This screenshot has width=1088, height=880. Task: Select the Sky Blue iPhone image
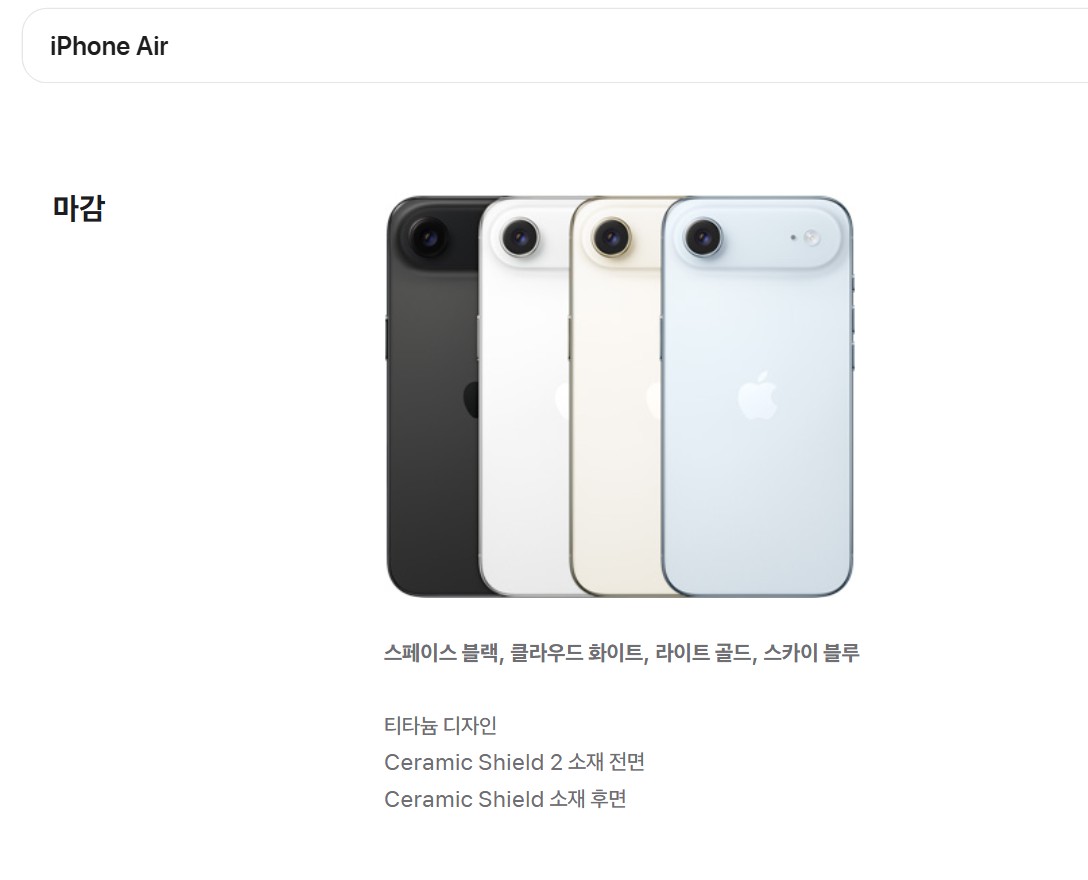[x=757, y=396]
